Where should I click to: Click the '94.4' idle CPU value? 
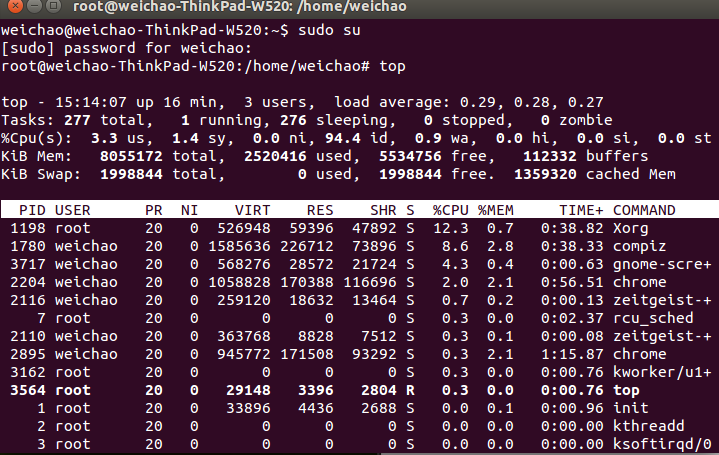pos(343,138)
